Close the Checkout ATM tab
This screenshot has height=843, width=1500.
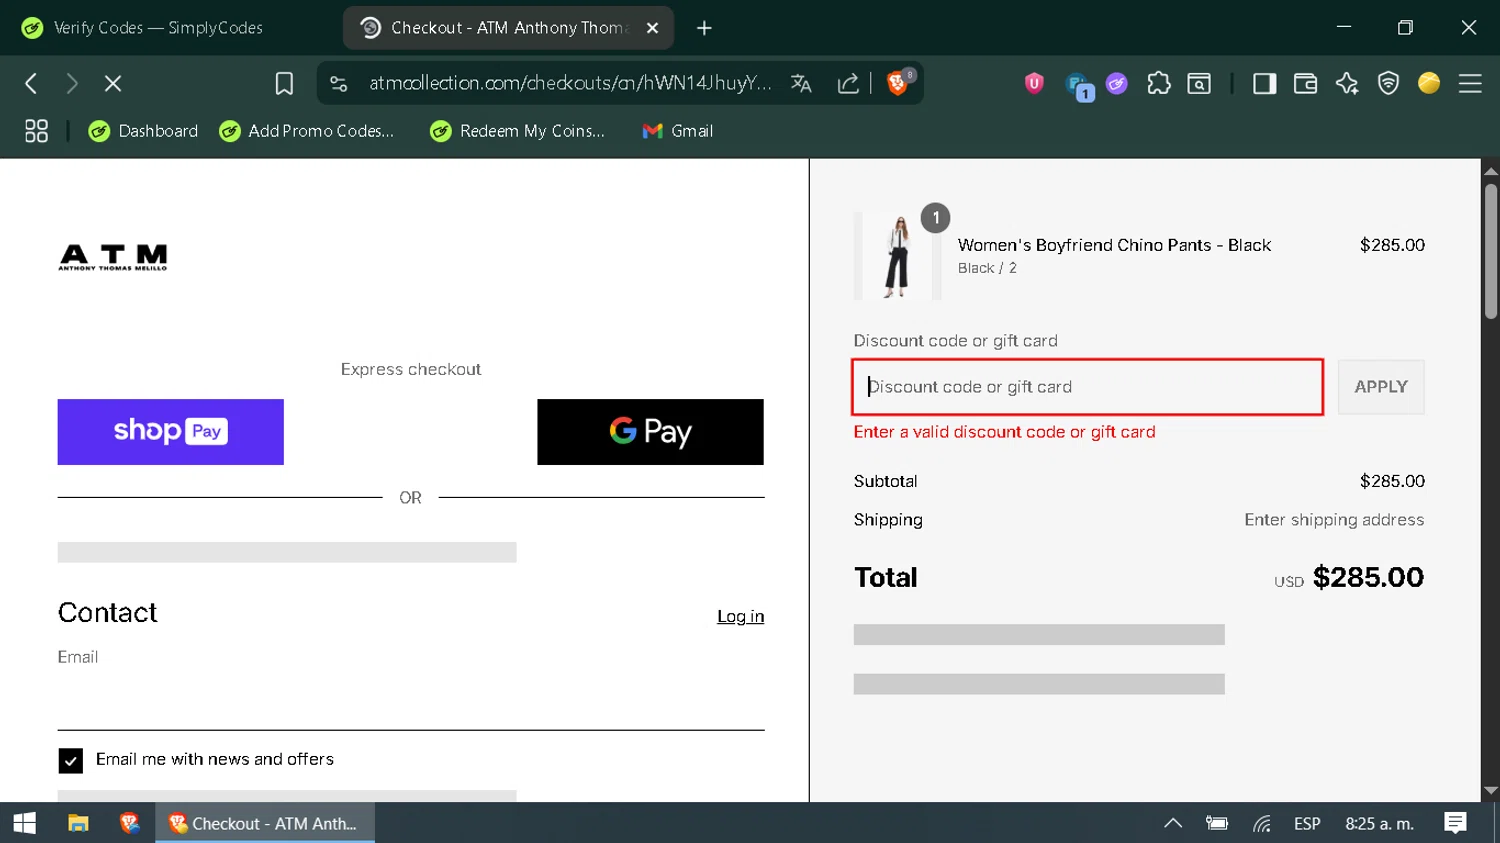point(652,28)
